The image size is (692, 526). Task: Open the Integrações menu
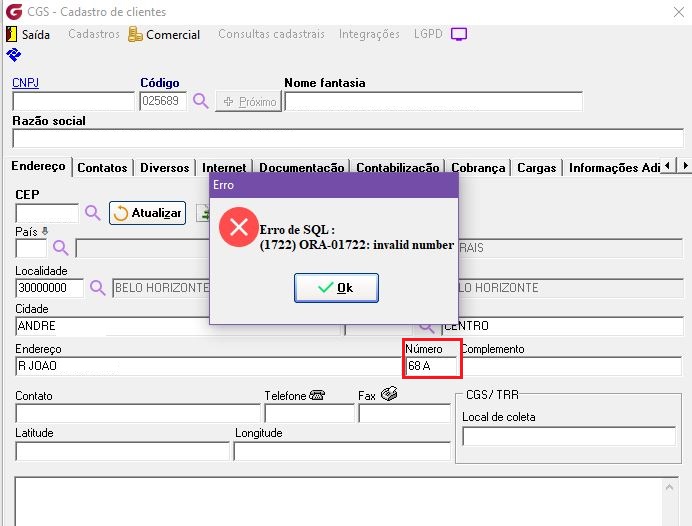click(x=369, y=34)
